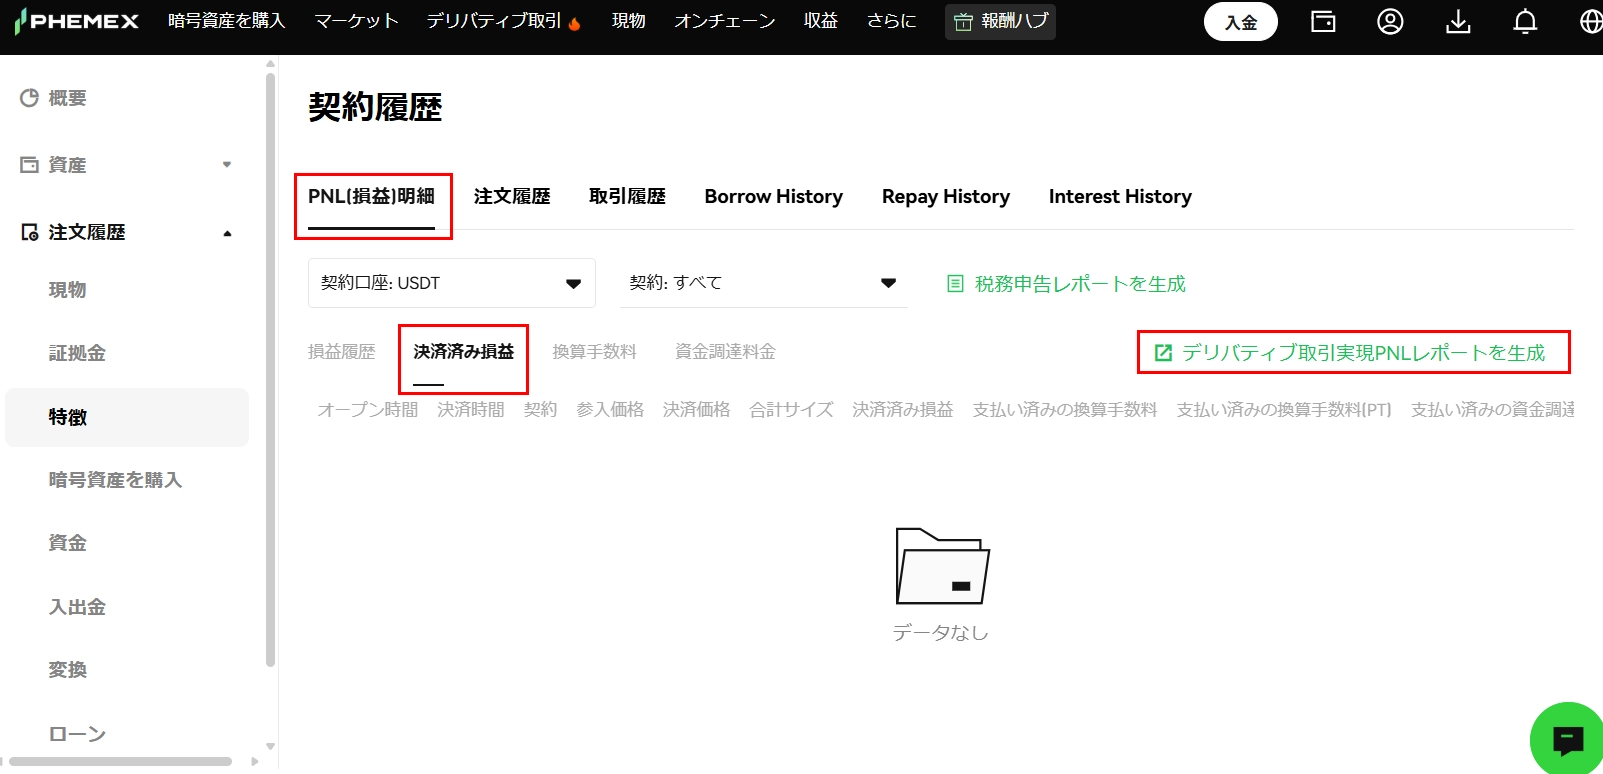The width and height of the screenshot is (1603, 774).
Task: Select 変換 in sidebar
Action: coord(68,670)
